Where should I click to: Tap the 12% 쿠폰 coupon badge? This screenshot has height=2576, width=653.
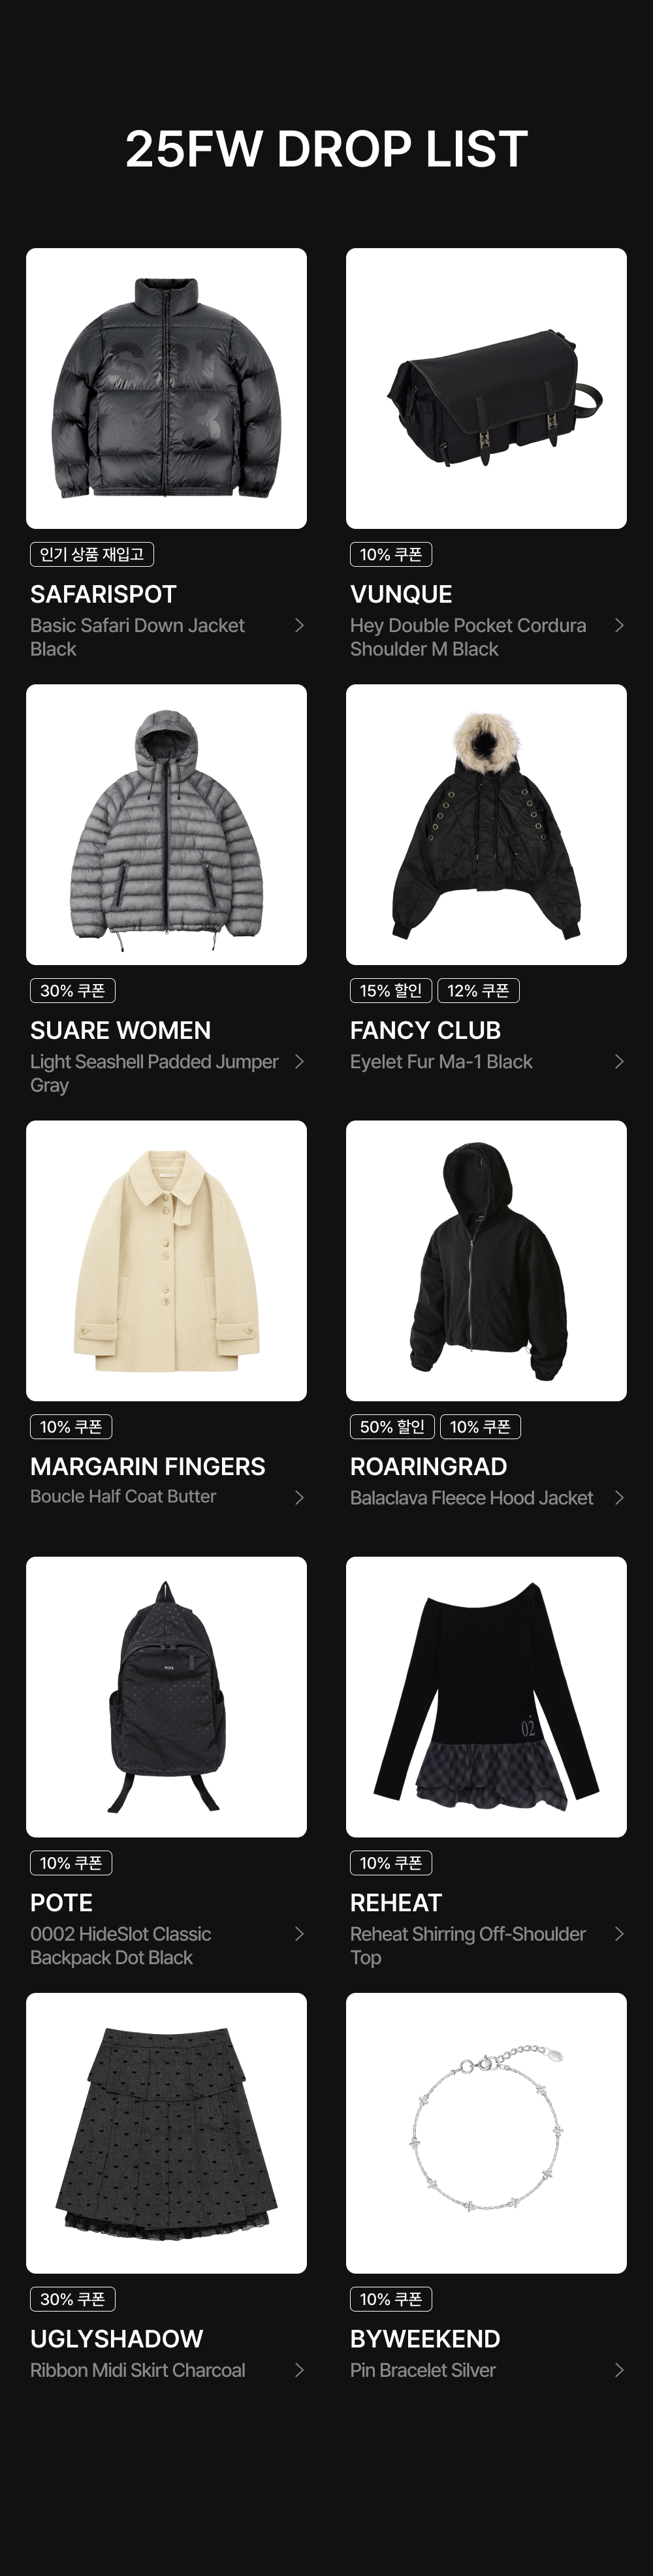click(478, 990)
